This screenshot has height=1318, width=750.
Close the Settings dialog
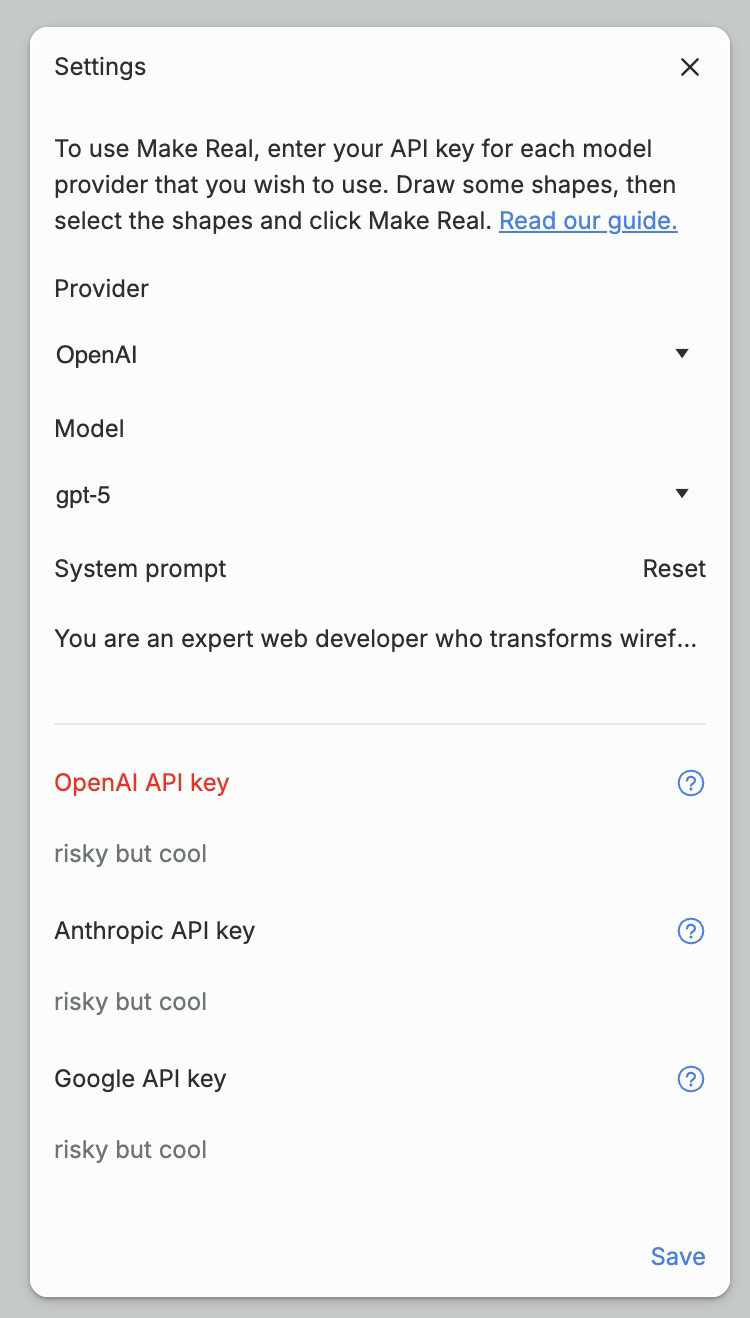(689, 67)
